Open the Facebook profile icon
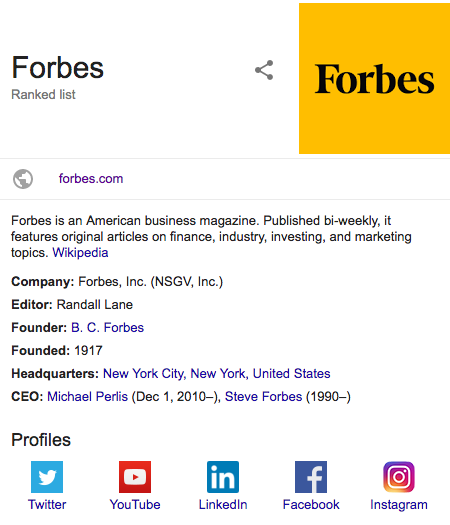Viewport: 450px width, 525px height. pos(311,477)
